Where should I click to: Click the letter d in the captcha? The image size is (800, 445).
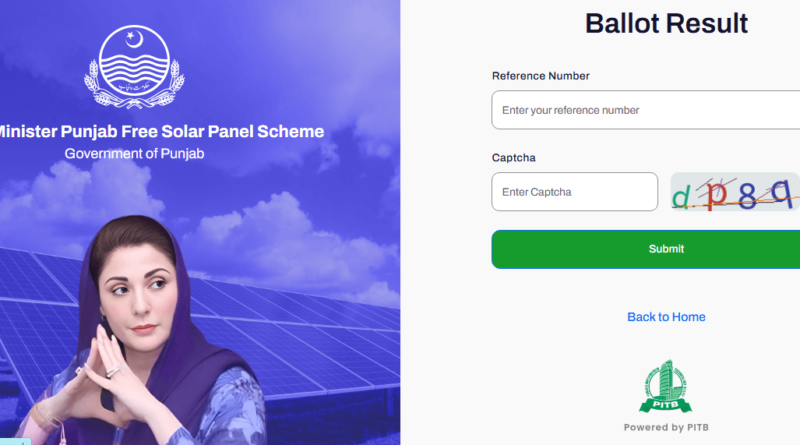681,198
